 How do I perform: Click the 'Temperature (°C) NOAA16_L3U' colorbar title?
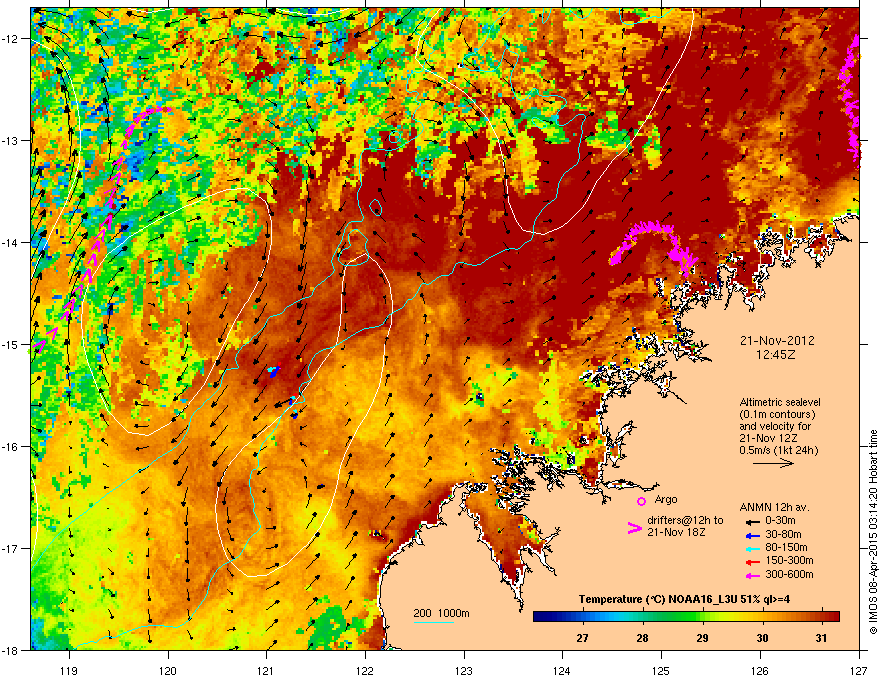pos(658,599)
